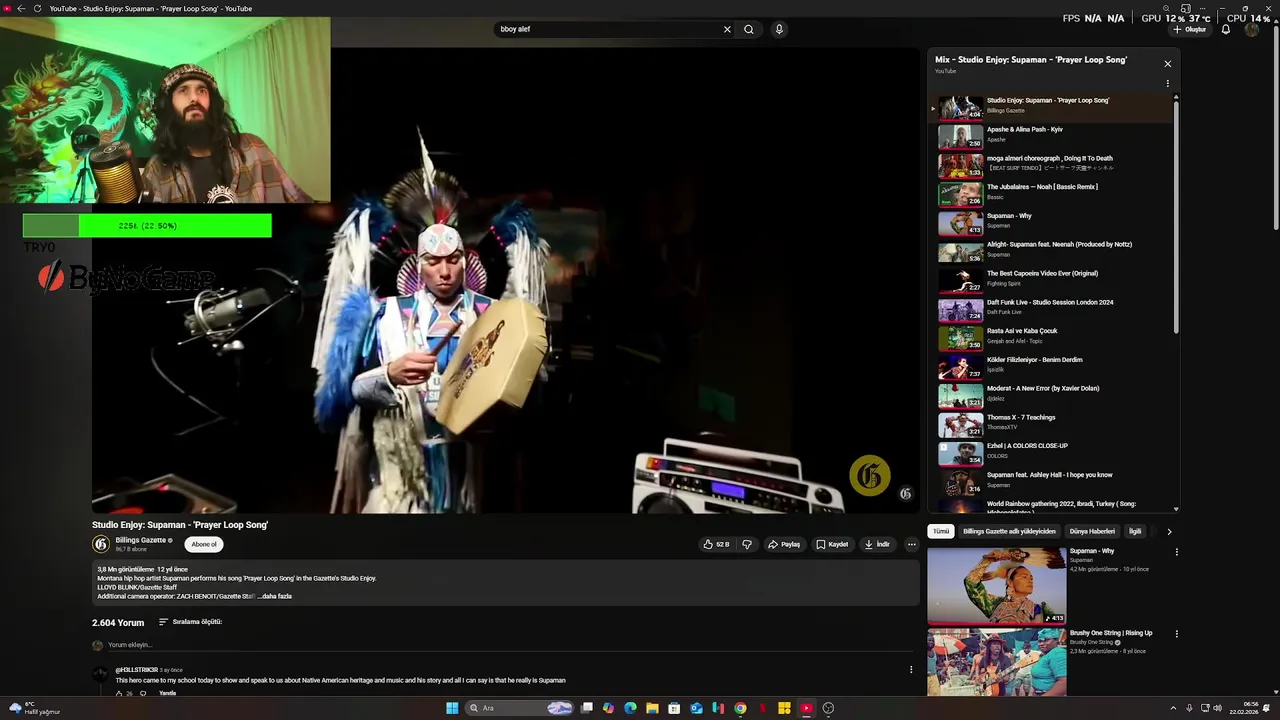Image resolution: width=1280 pixels, height=720 pixels.
Task: Click the Oluştur create button
Action: tap(1190, 30)
